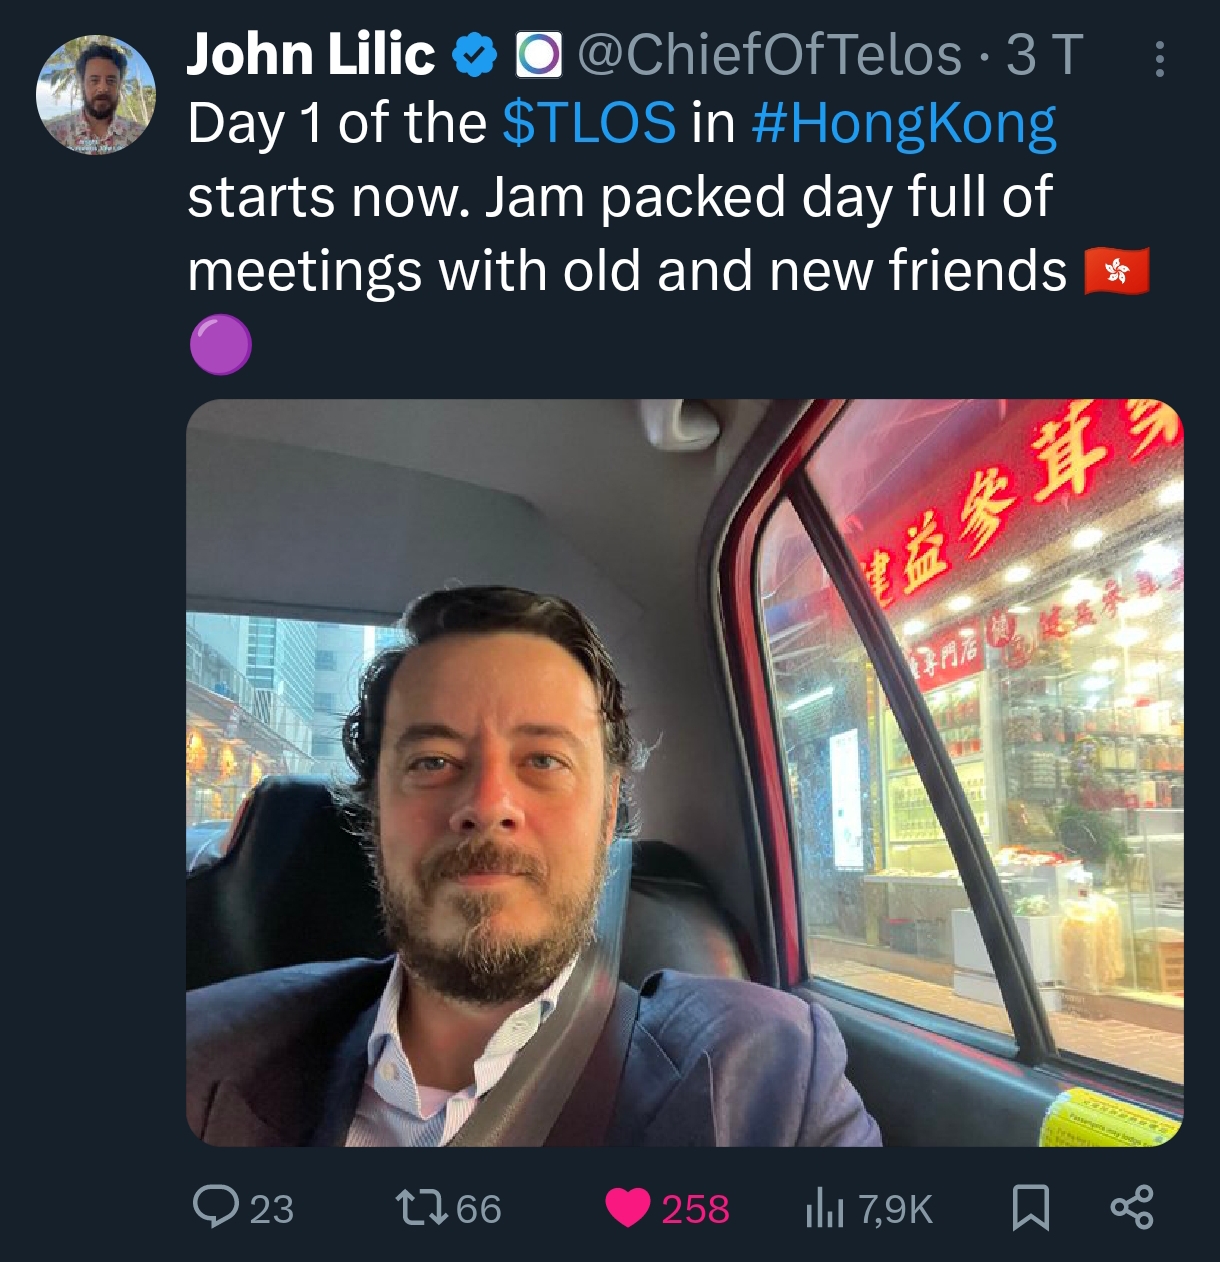View analytics bar chart icon
This screenshot has width=1220, height=1262.
[825, 1209]
